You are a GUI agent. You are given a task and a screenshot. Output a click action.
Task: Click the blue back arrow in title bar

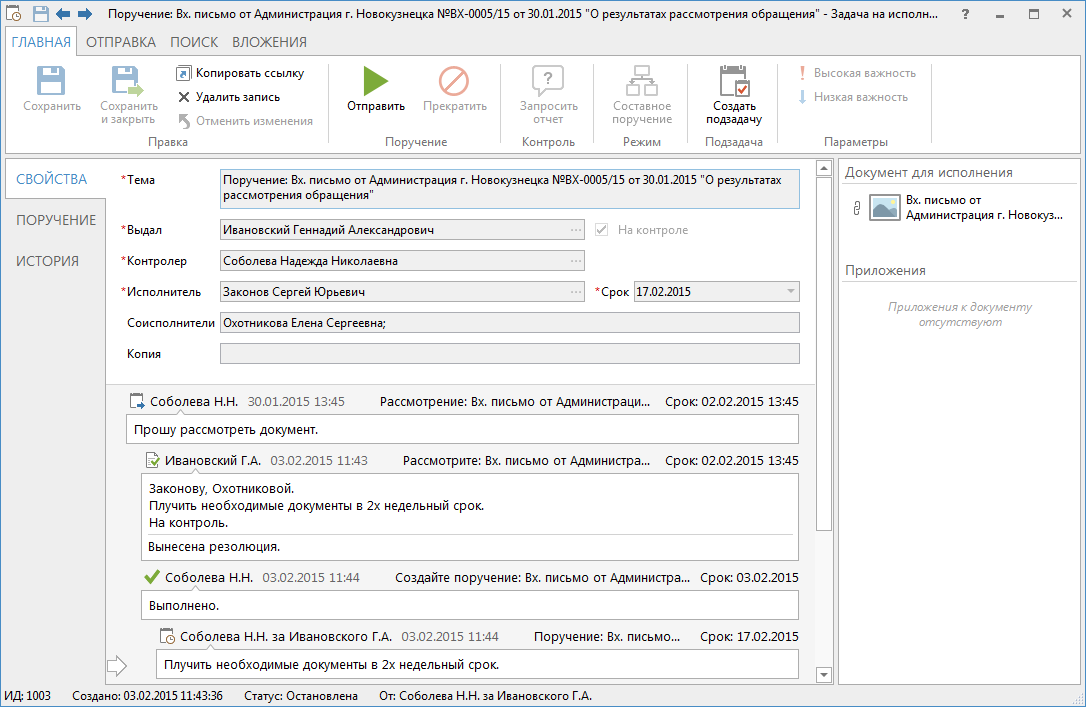(63, 15)
